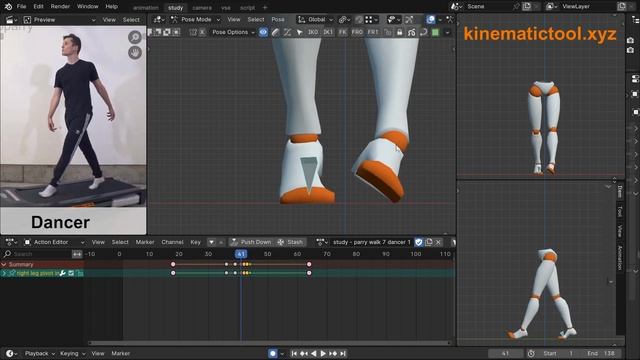
Task: Open the Keying dropdown in timeline footer
Action: click(72, 353)
